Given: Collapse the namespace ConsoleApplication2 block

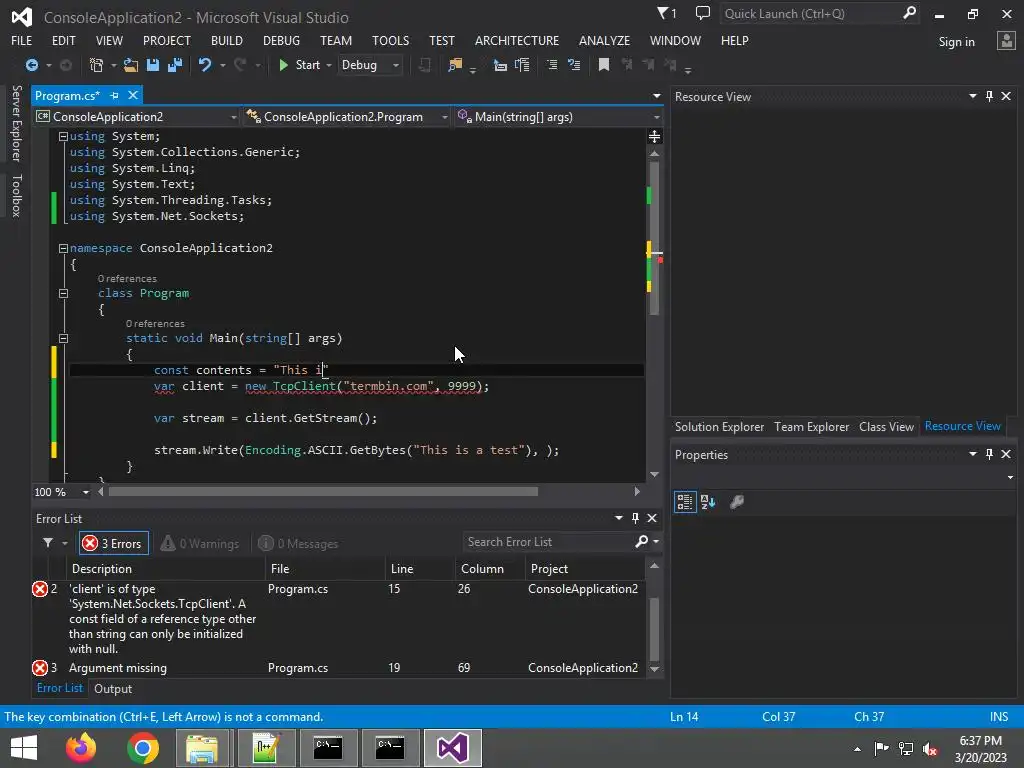Looking at the screenshot, I should (63, 248).
